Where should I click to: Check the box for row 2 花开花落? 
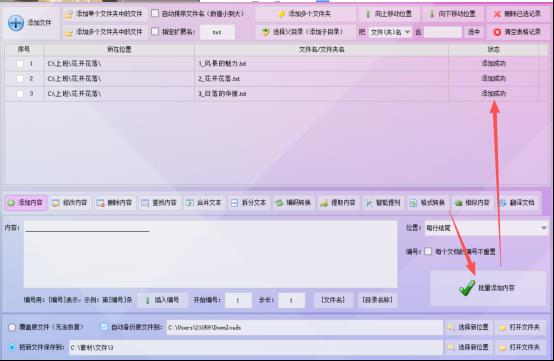tap(20, 79)
